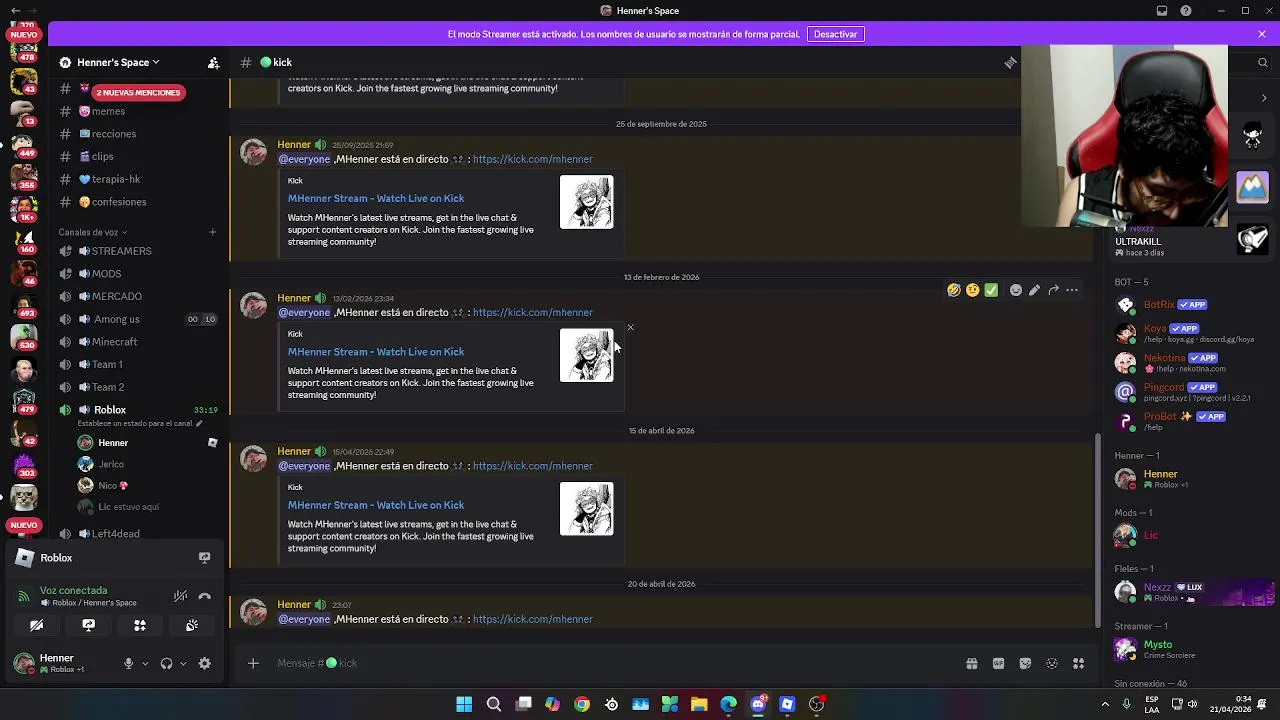Open the kick.com/mhenner link in the 13/02/2026 message
Screen dimensions: 1280x720
532,312
